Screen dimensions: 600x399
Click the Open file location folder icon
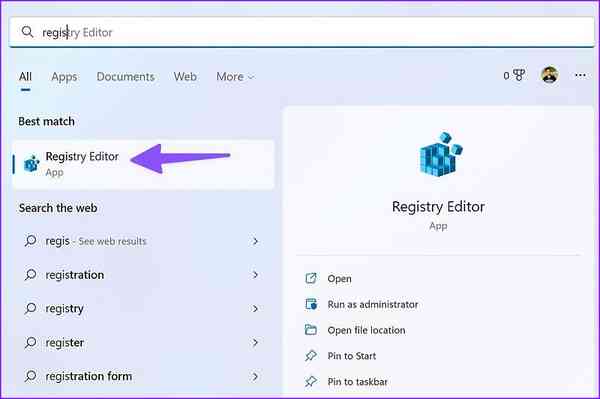pos(311,329)
